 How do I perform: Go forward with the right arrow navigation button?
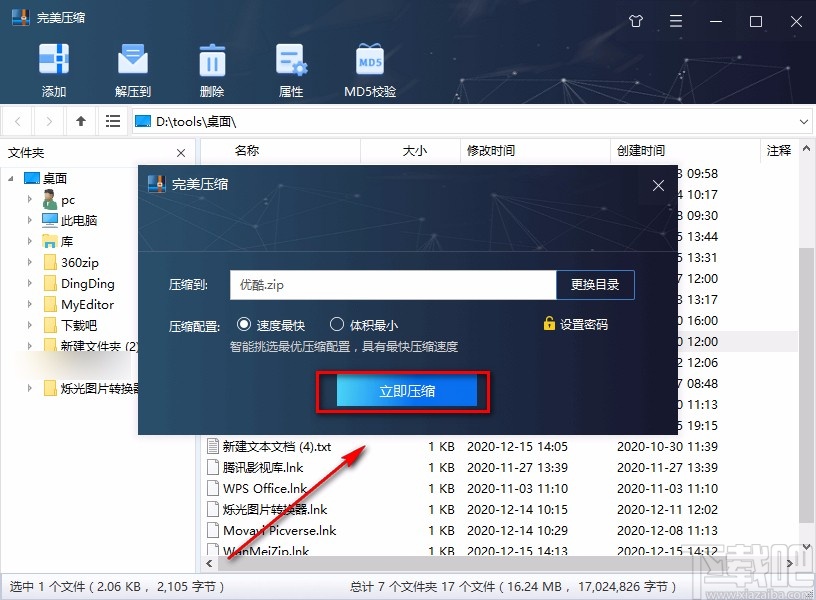[49, 121]
